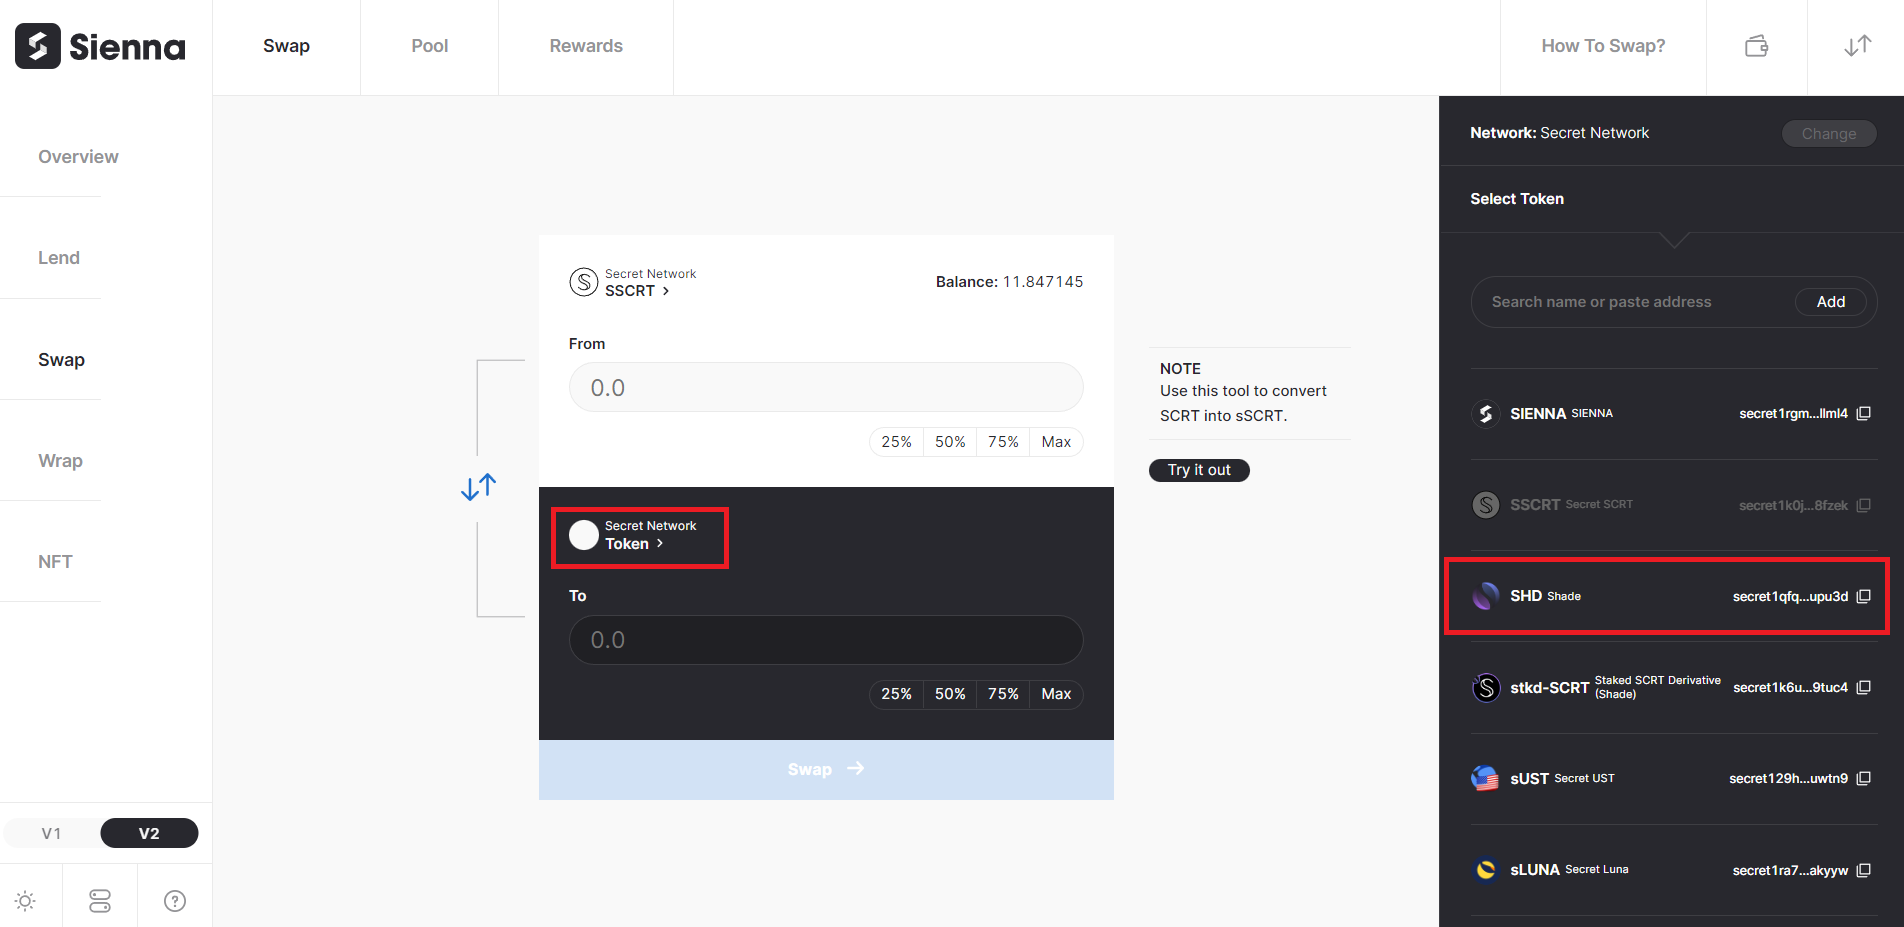This screenshot has width=1904, height=927.
Task: Select 75% in From section
Action: (x=1003, y=442)
